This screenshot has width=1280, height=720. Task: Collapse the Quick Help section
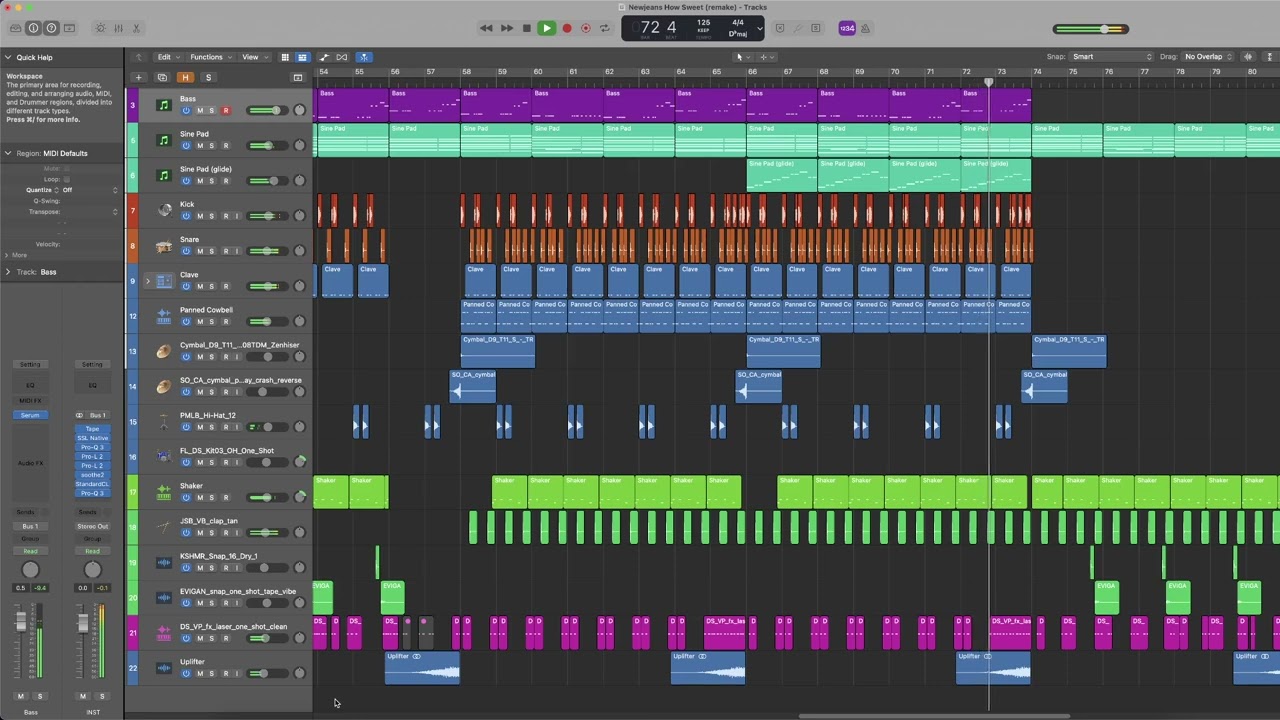pyautogui.click(x=8, y=57)
